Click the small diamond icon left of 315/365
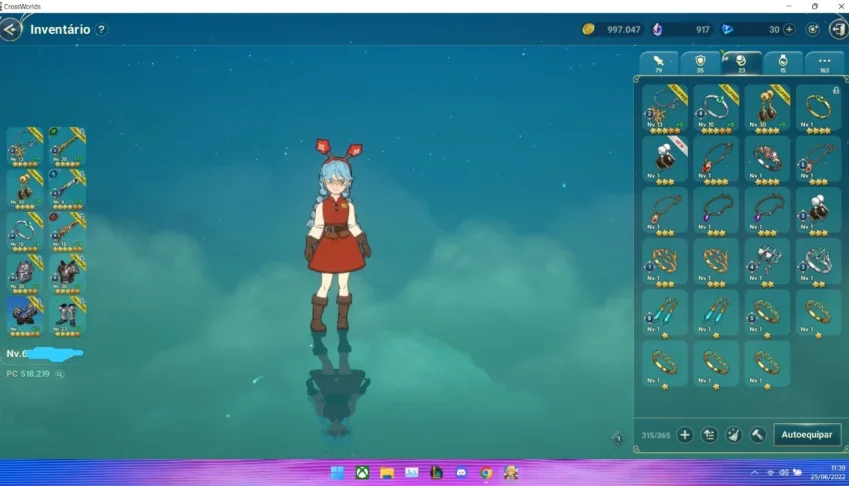The width and height of the screenshot is (849, 486). 618,438
